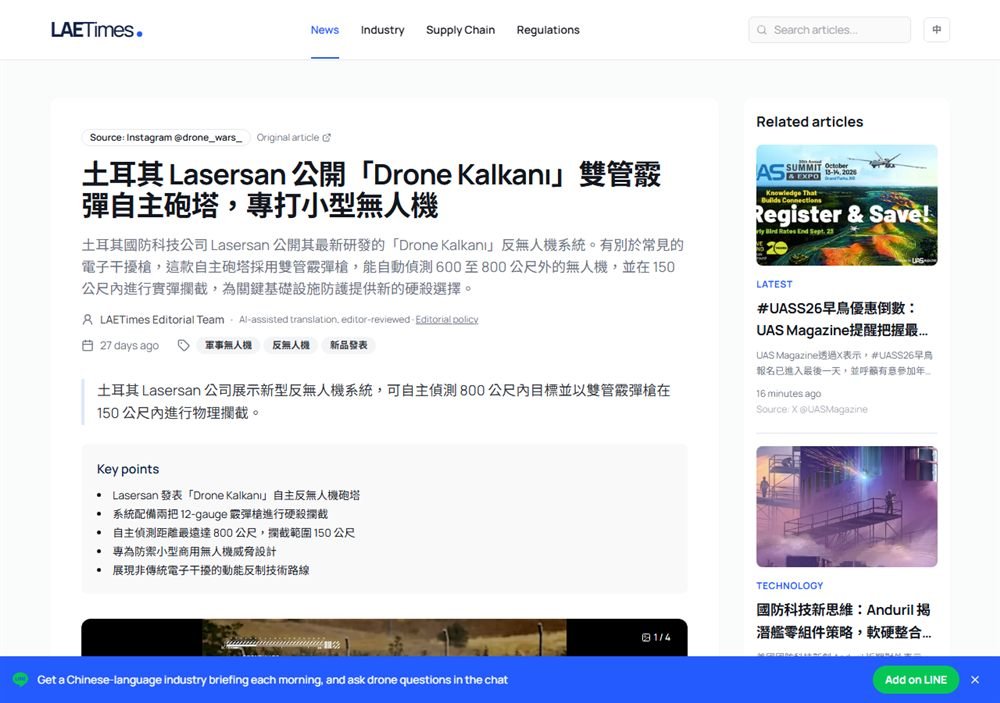View the Editorial policy link
Image resolution: width=1000 pixels, height=703 pixels.
(x=446, y=320)
